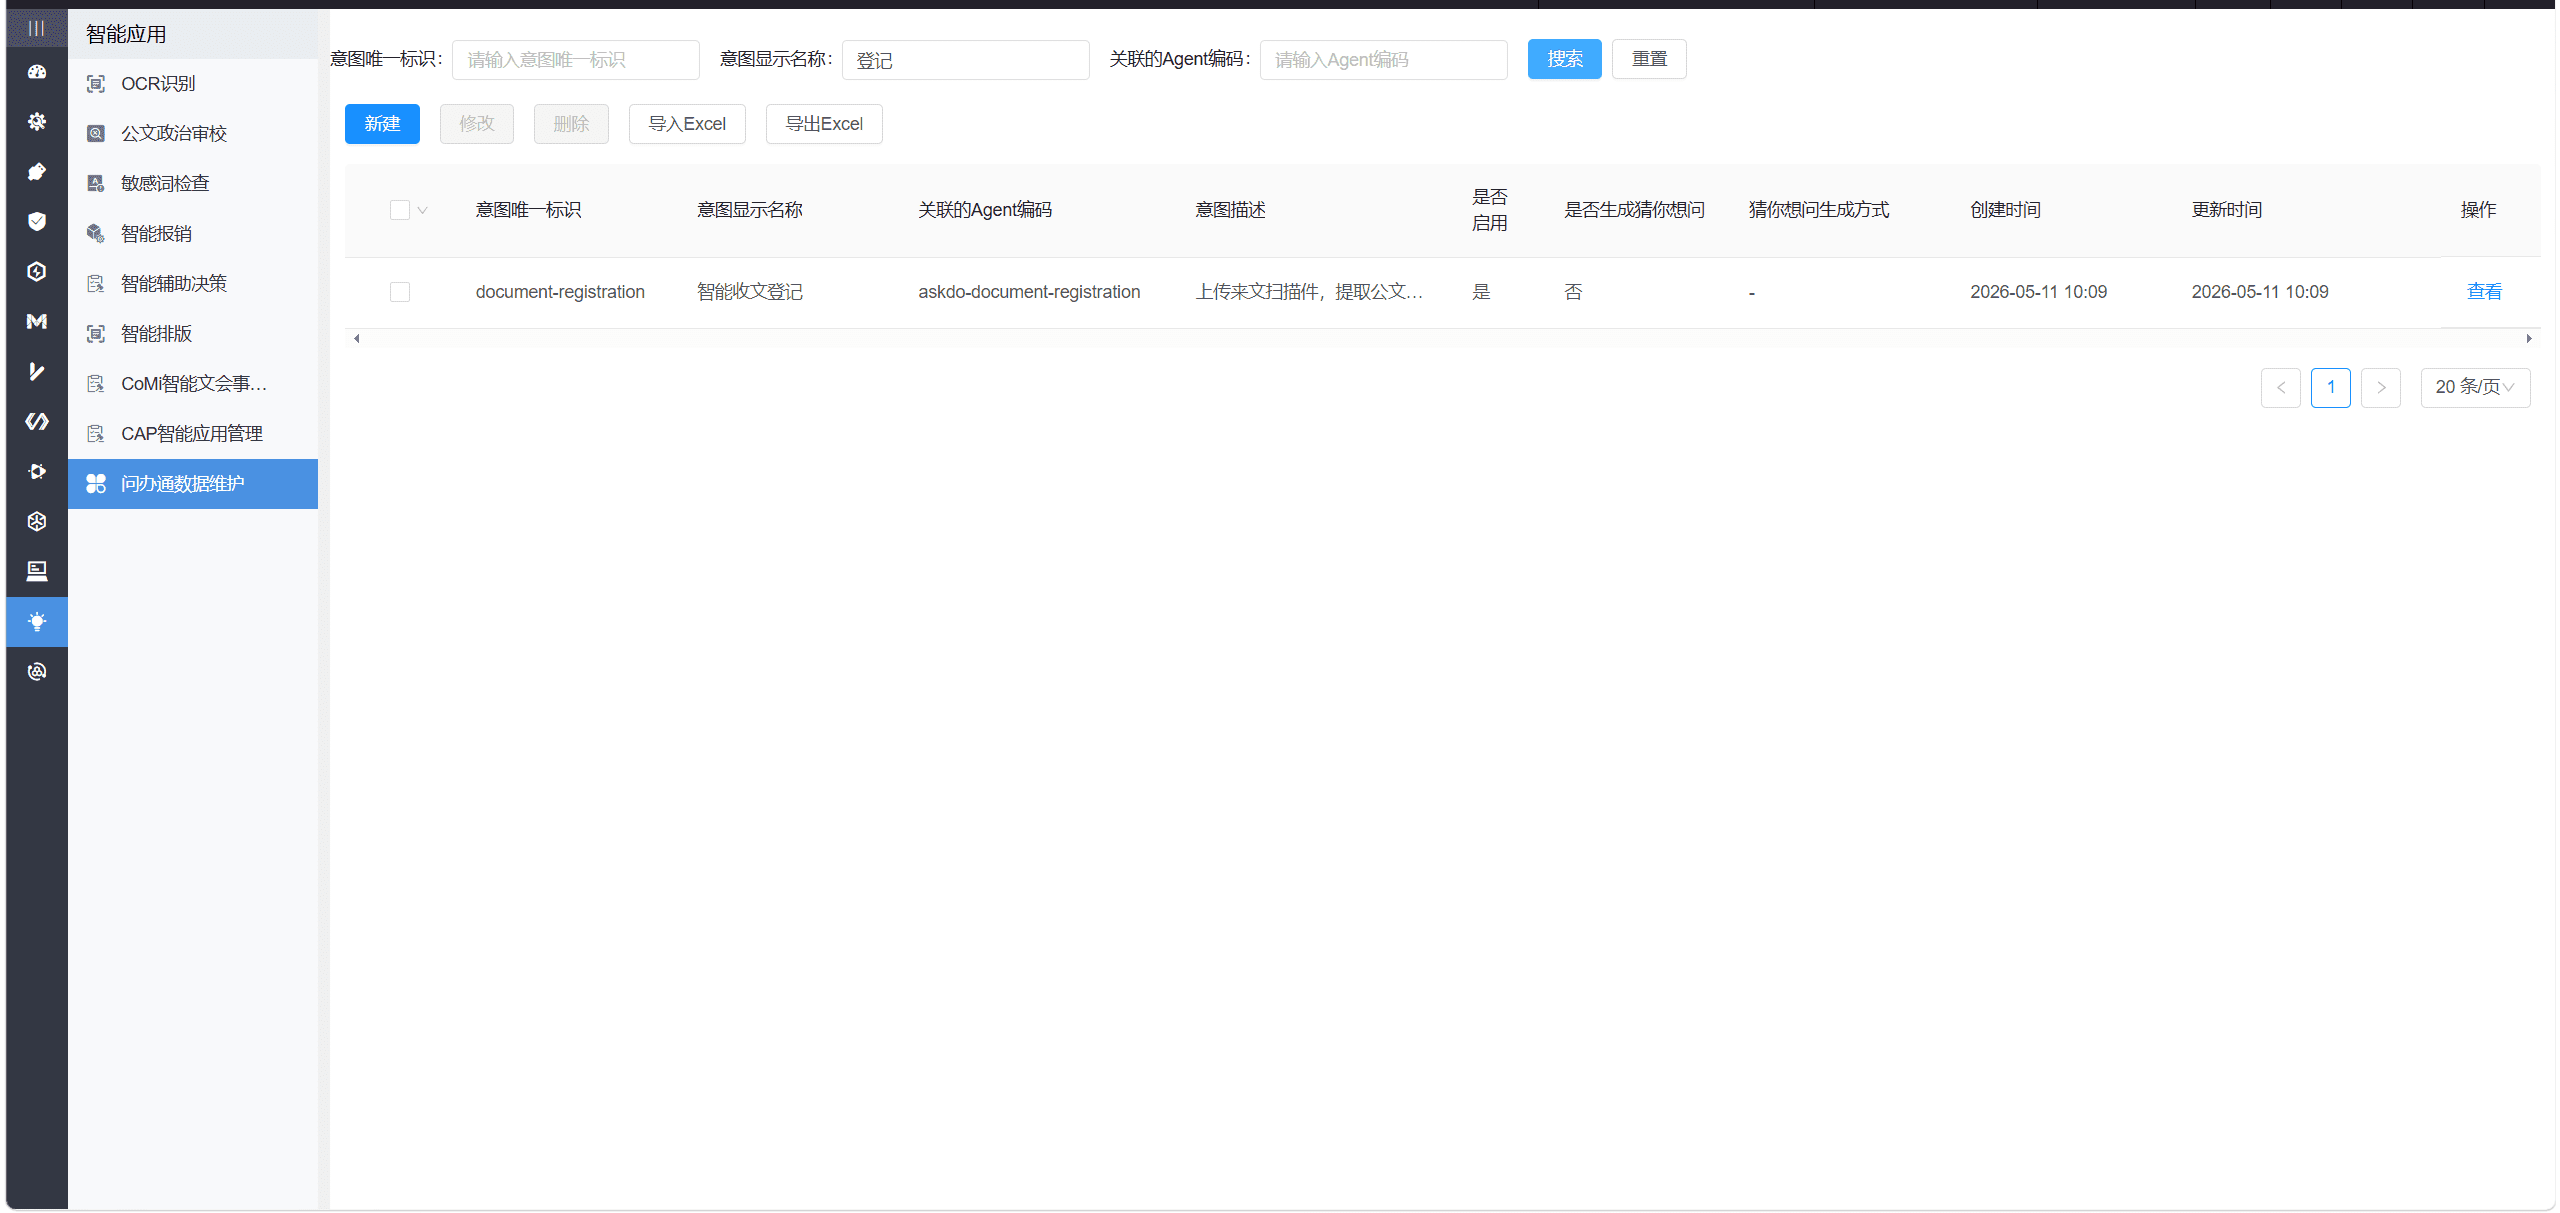This screenshot has height=1213, width=2560.
Task: Open the V-shaped icon in dark sidebar
Action: click(37, 371)
